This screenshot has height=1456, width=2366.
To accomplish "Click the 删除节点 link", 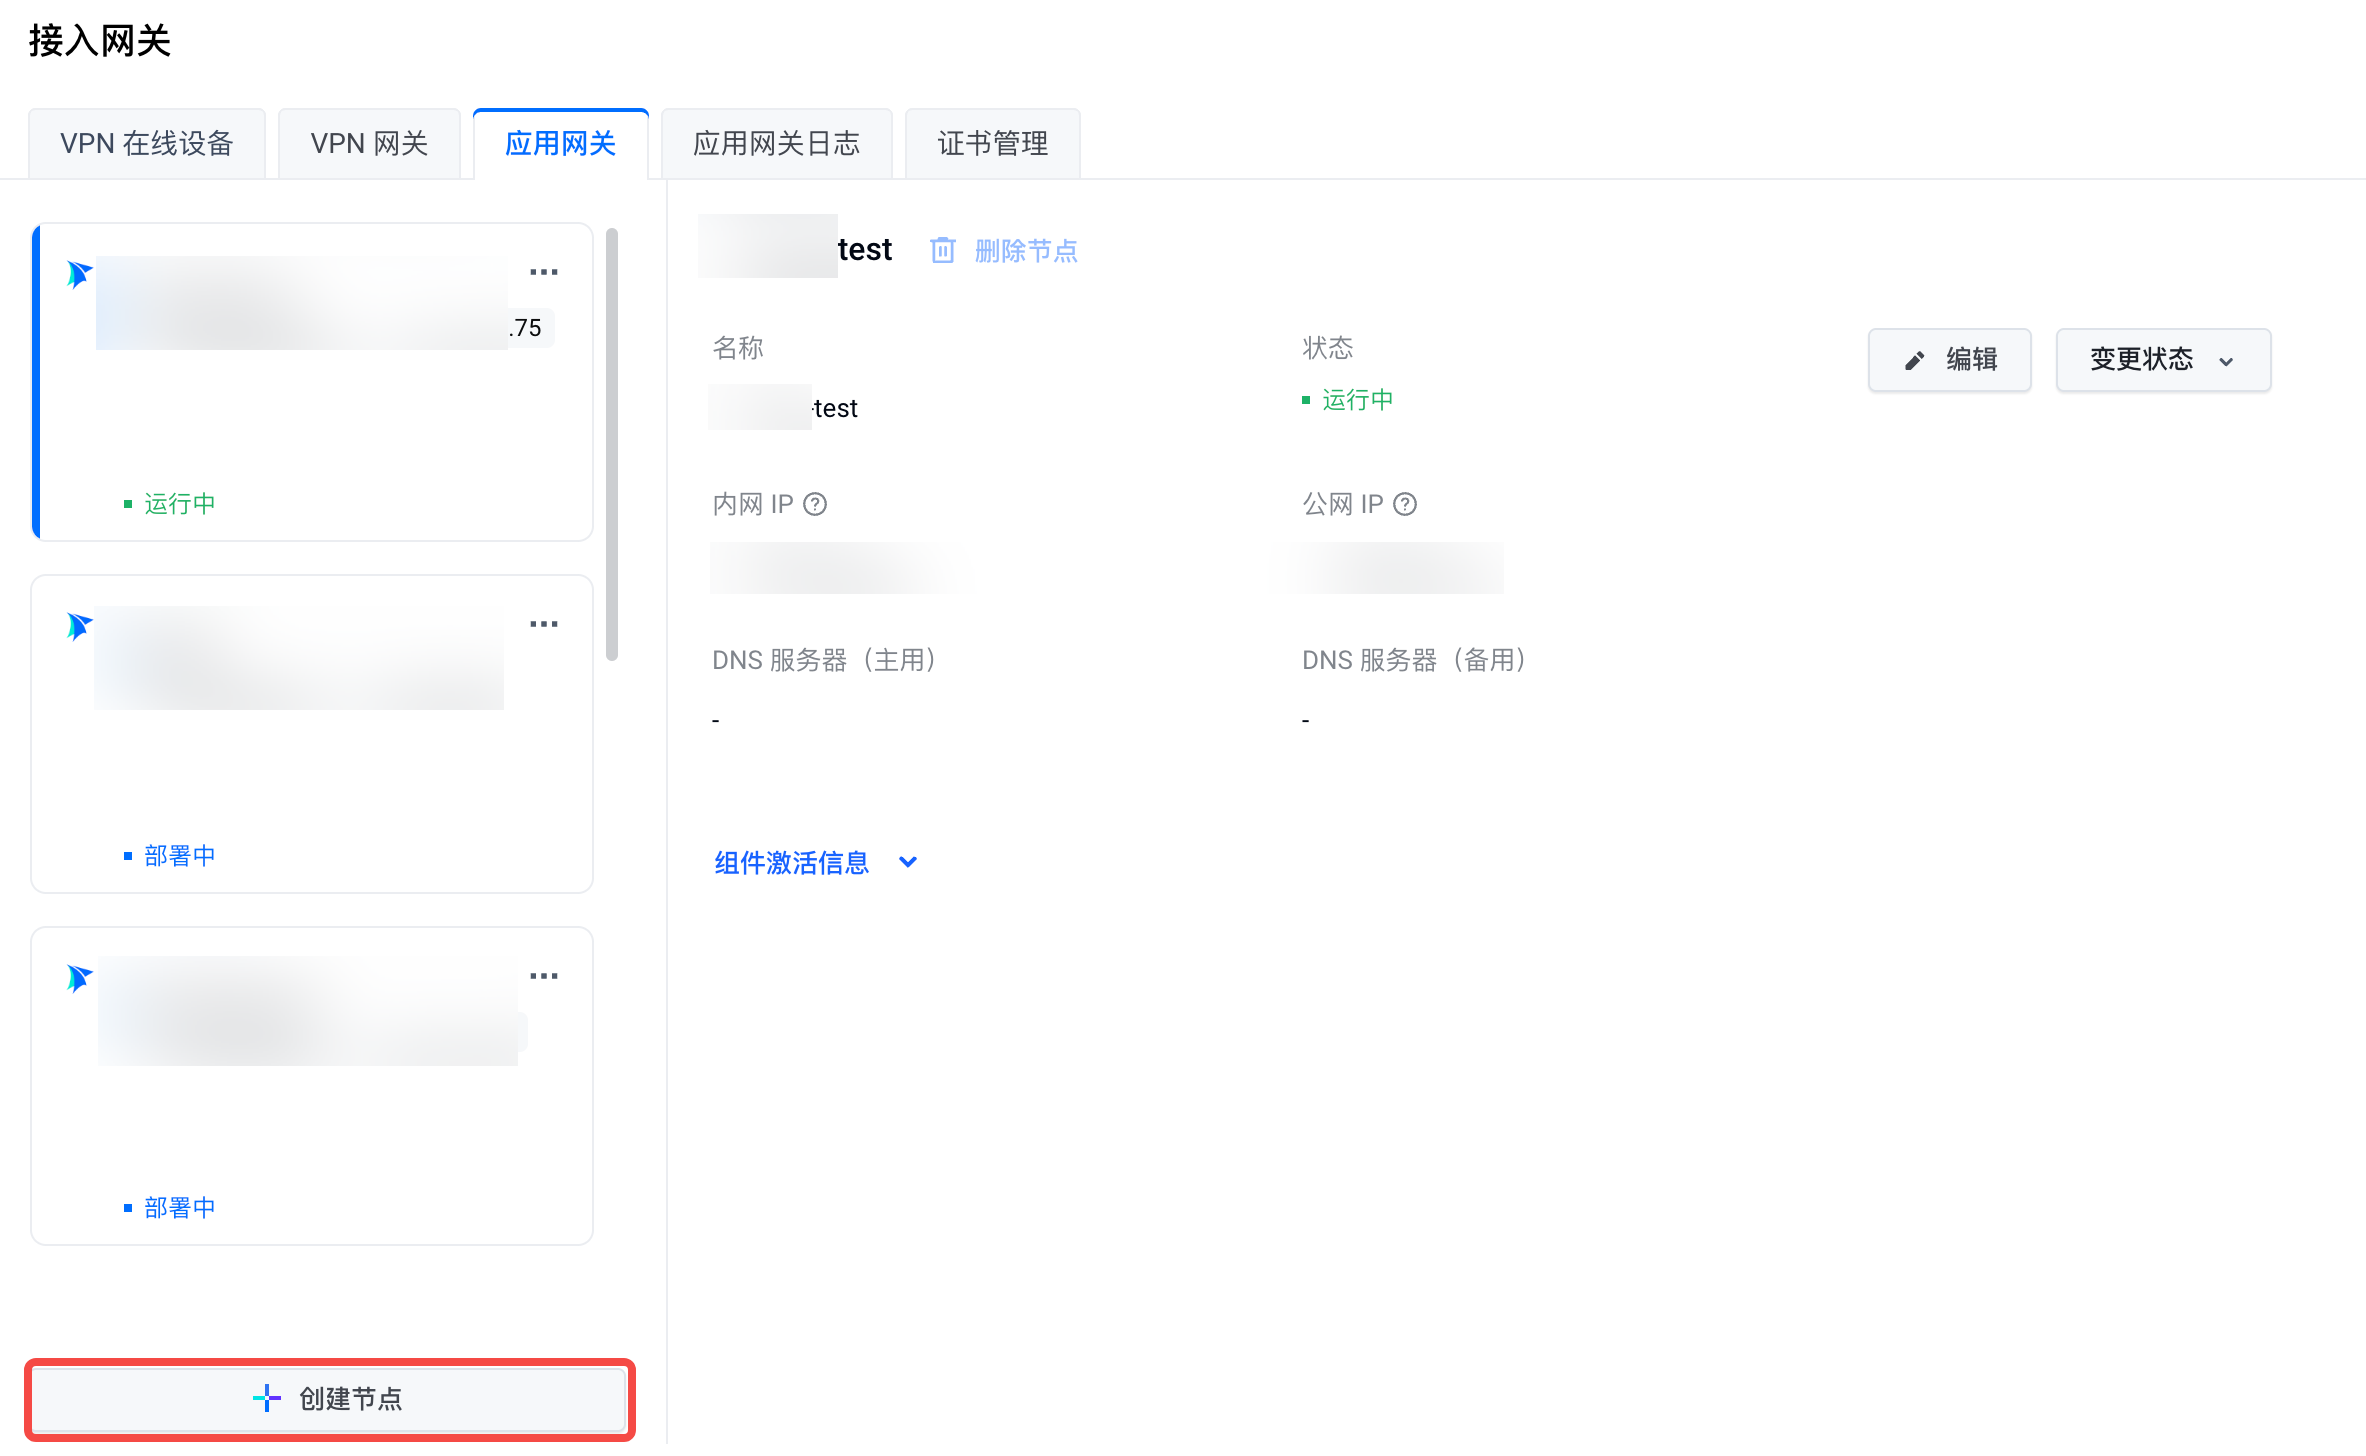I will 1026,250.
